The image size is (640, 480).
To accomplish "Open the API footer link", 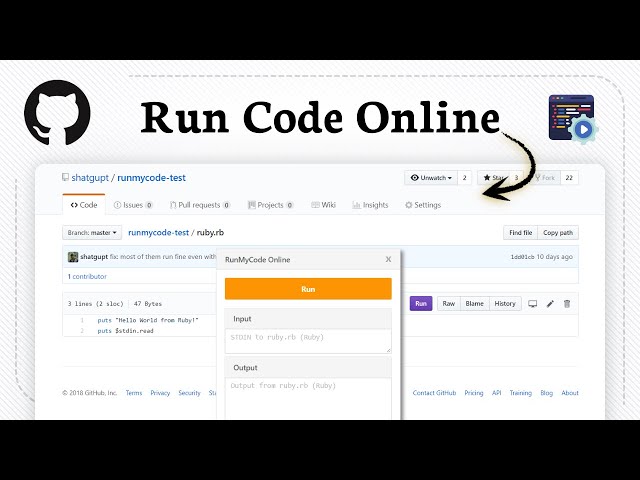I will pyautogui.click(x=496, y=393).
